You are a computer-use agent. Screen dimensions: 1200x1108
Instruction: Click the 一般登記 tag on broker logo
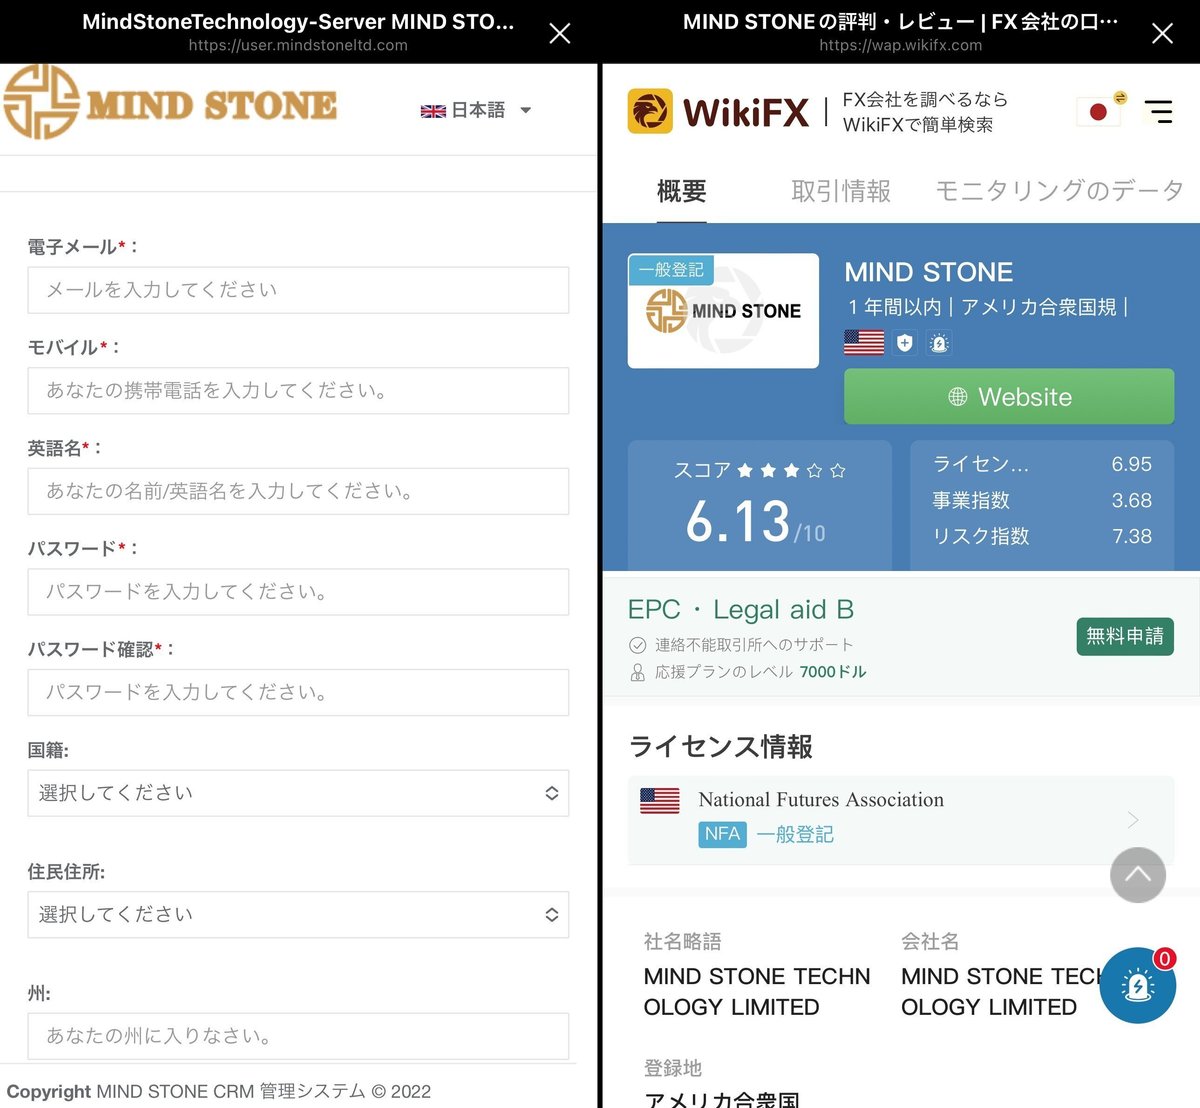click(x=671, y=270)
